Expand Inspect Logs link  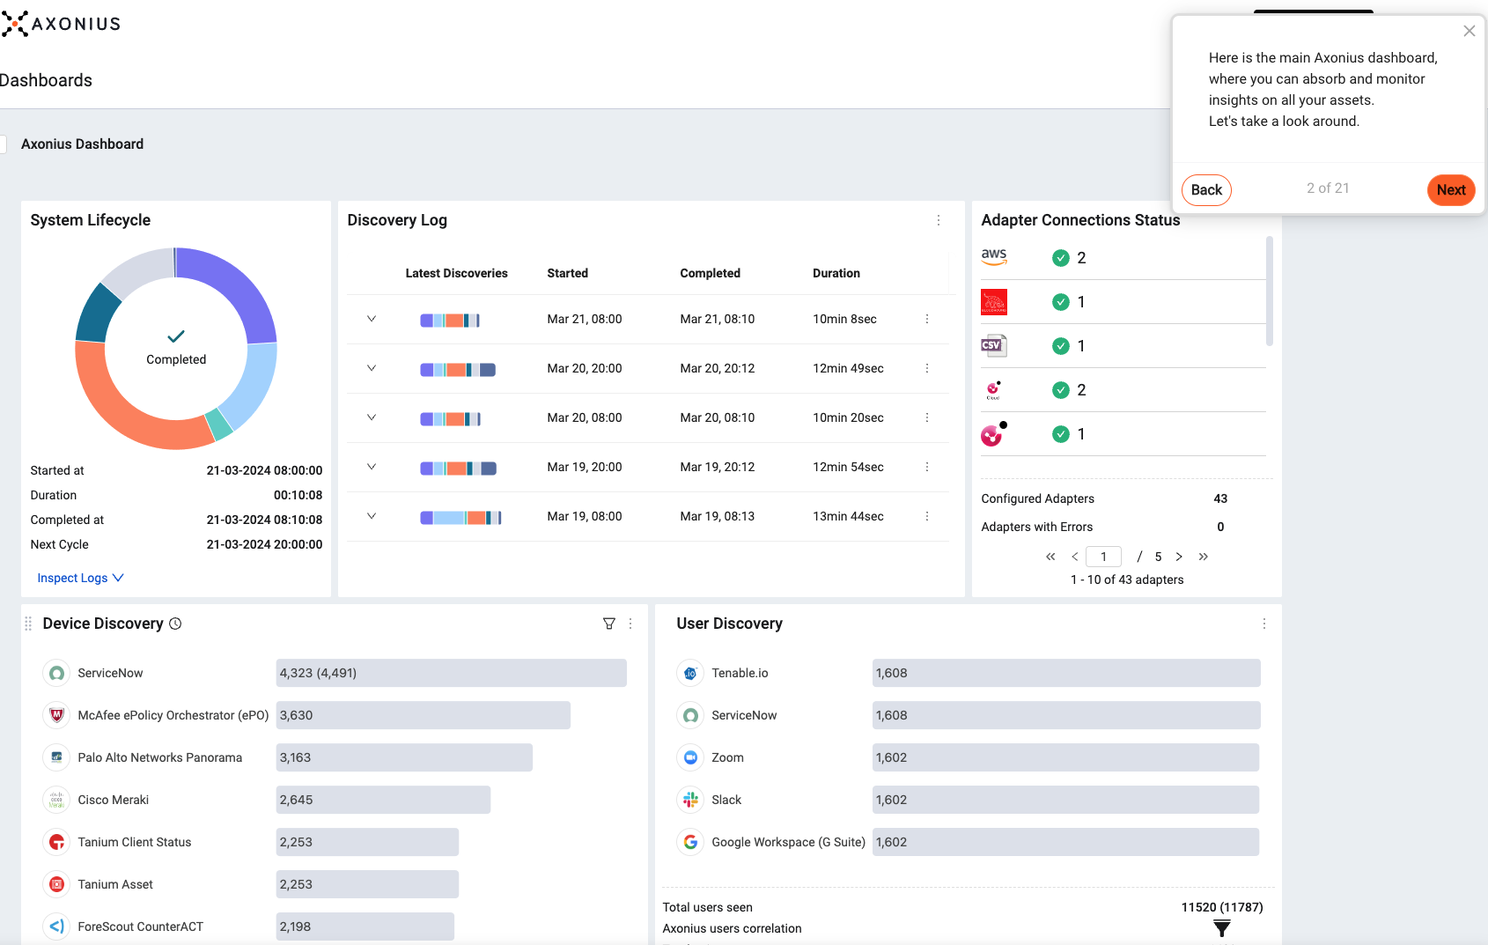point(80,578)
